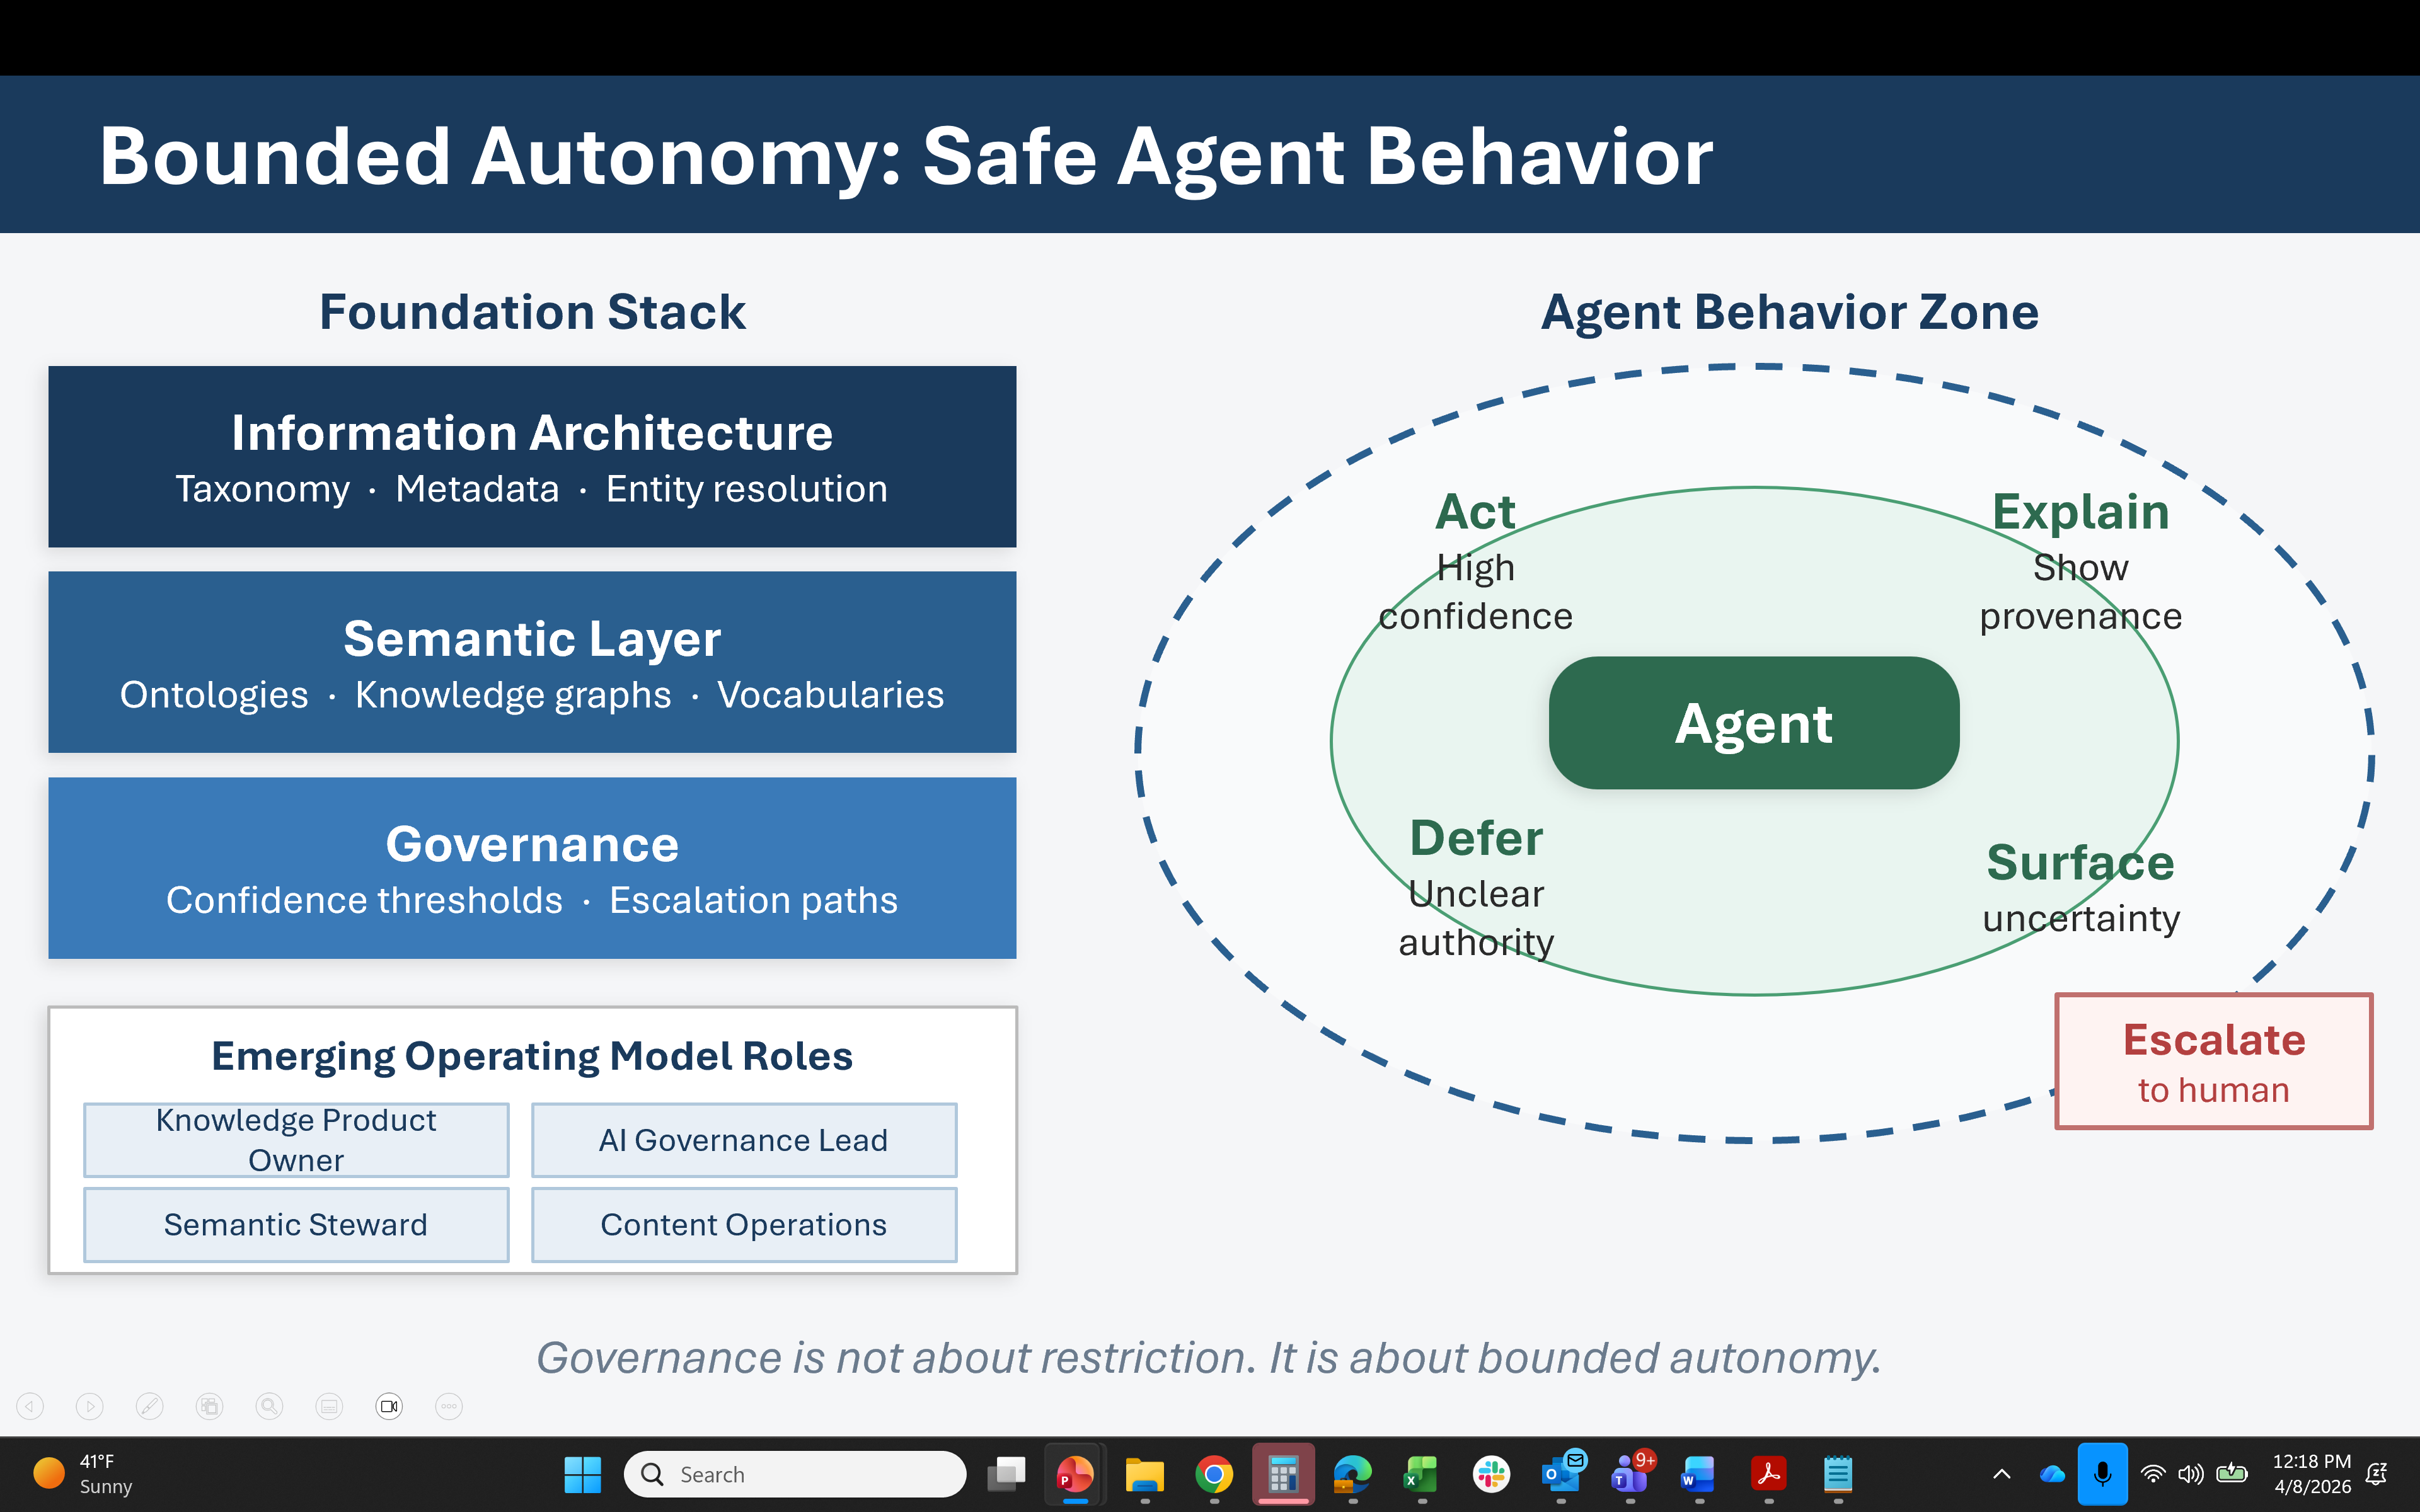Open the pen and laser pointer tools

point(150,1407)
